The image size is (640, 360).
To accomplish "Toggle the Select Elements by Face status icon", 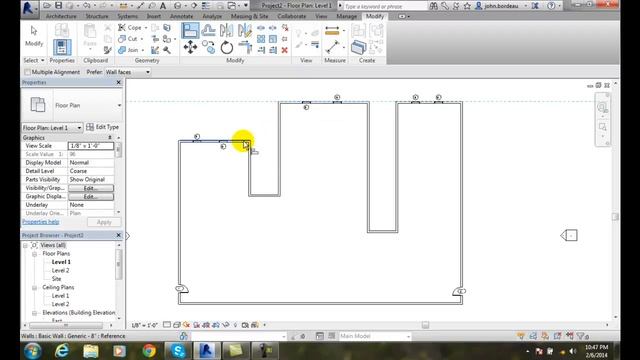I will (x=557, y=336).
